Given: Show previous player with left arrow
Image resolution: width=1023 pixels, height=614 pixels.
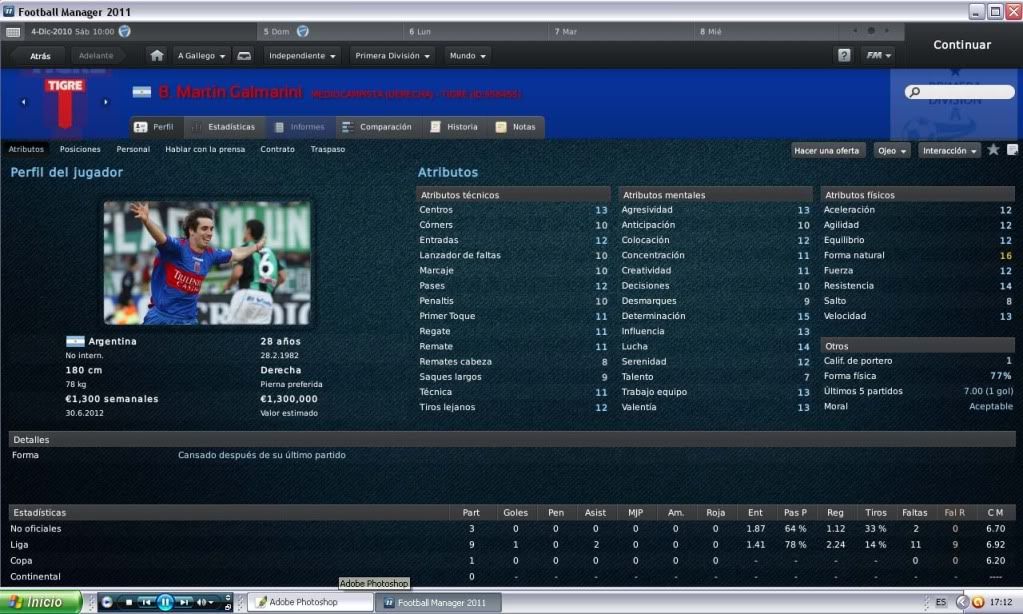Looking at the screenshot, I should click(24, 102).
